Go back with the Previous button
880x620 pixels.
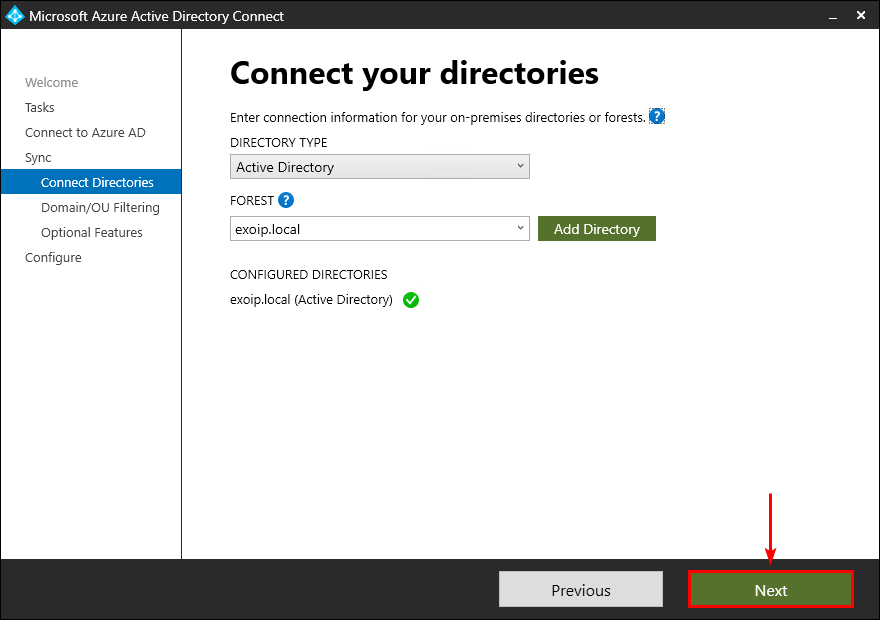[580, 590]
